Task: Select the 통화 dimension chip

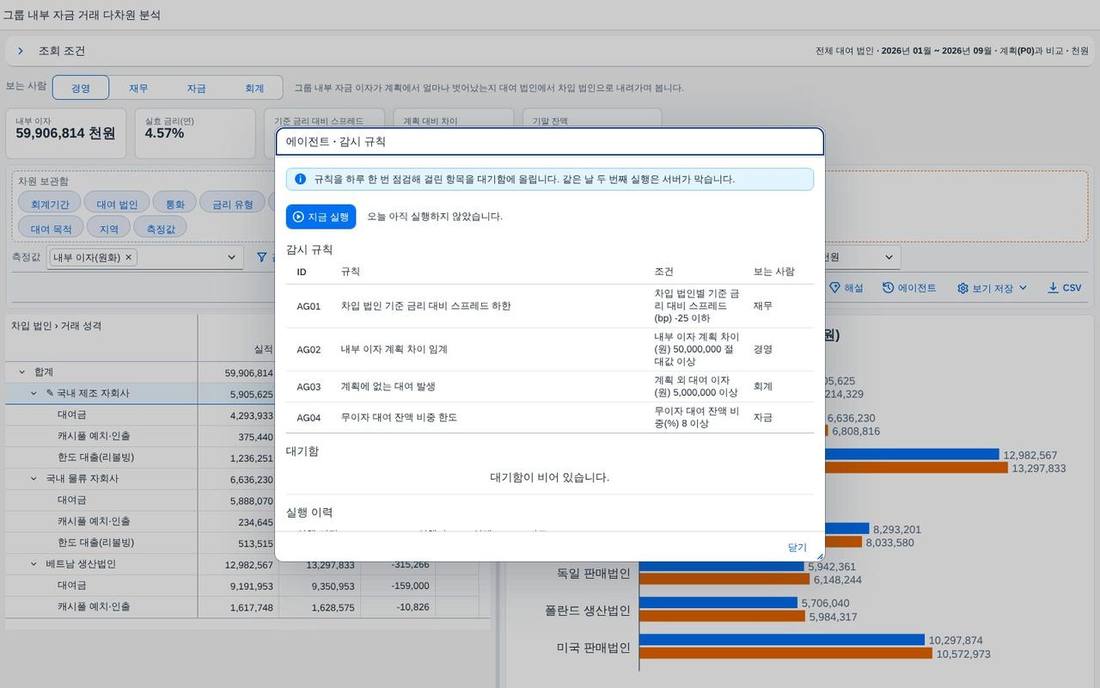Action: 175,204
